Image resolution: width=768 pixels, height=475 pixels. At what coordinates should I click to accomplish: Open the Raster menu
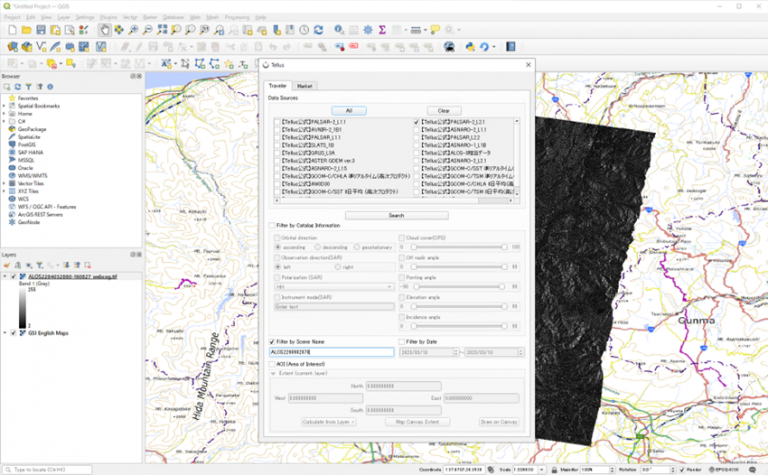pyautogui.click(x=150, y=17)
